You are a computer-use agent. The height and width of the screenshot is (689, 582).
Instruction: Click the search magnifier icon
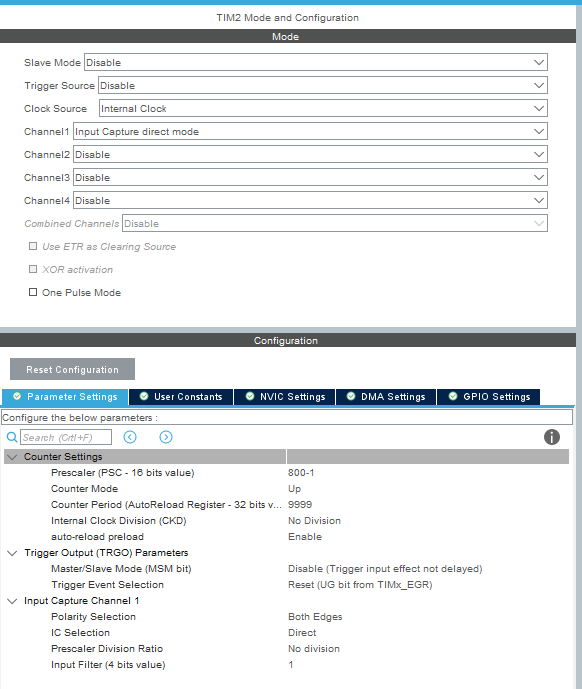tap(12, 437)
